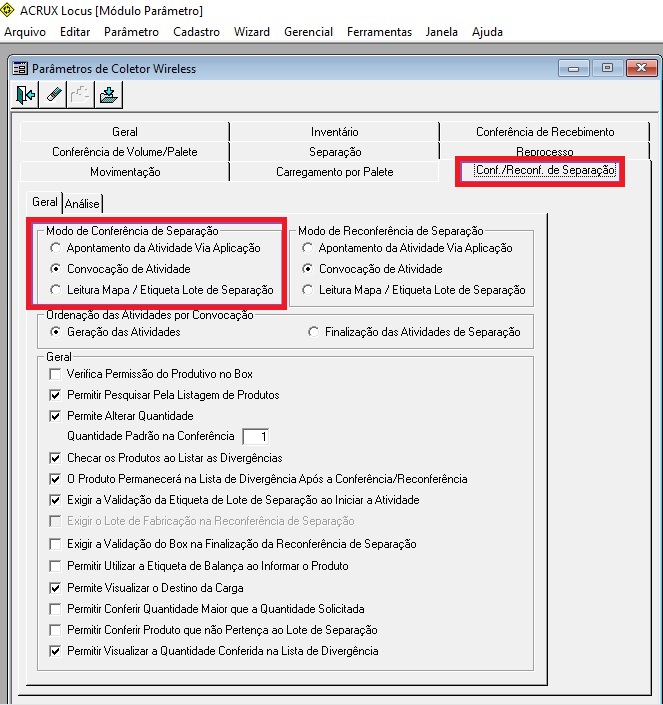Open the Cadastro menu

[196, 32]
